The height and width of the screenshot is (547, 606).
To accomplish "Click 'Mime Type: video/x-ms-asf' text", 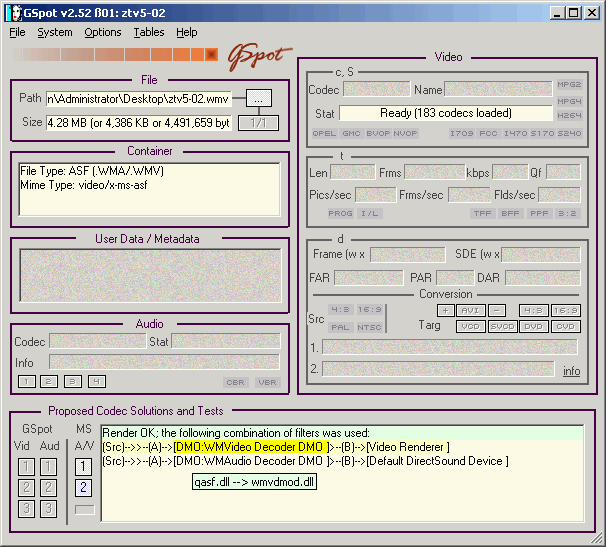I will 84,185.
